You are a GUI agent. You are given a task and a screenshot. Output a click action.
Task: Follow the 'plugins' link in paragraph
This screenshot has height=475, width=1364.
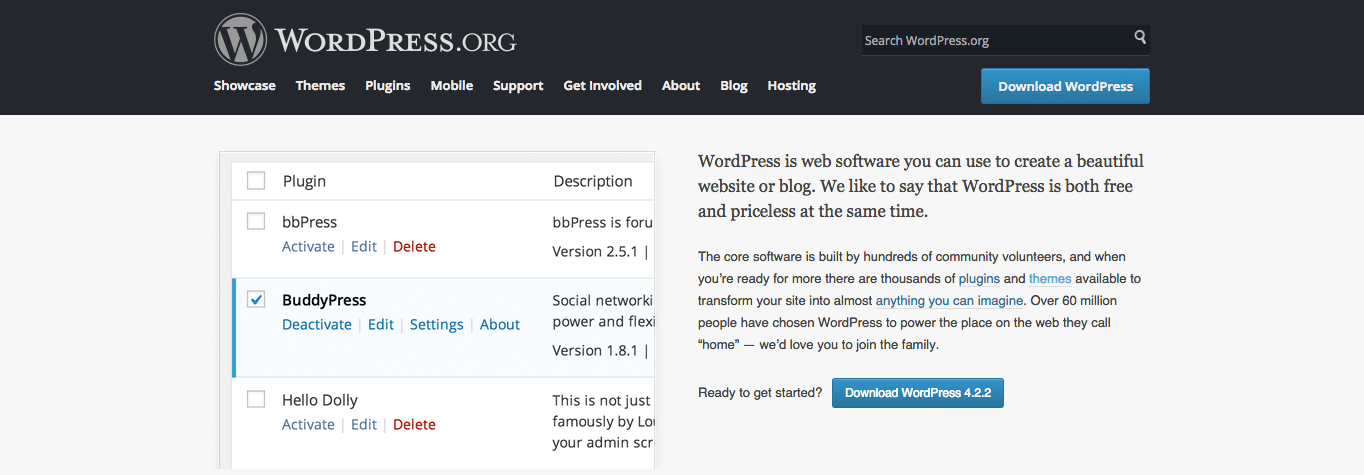(979, 279)
